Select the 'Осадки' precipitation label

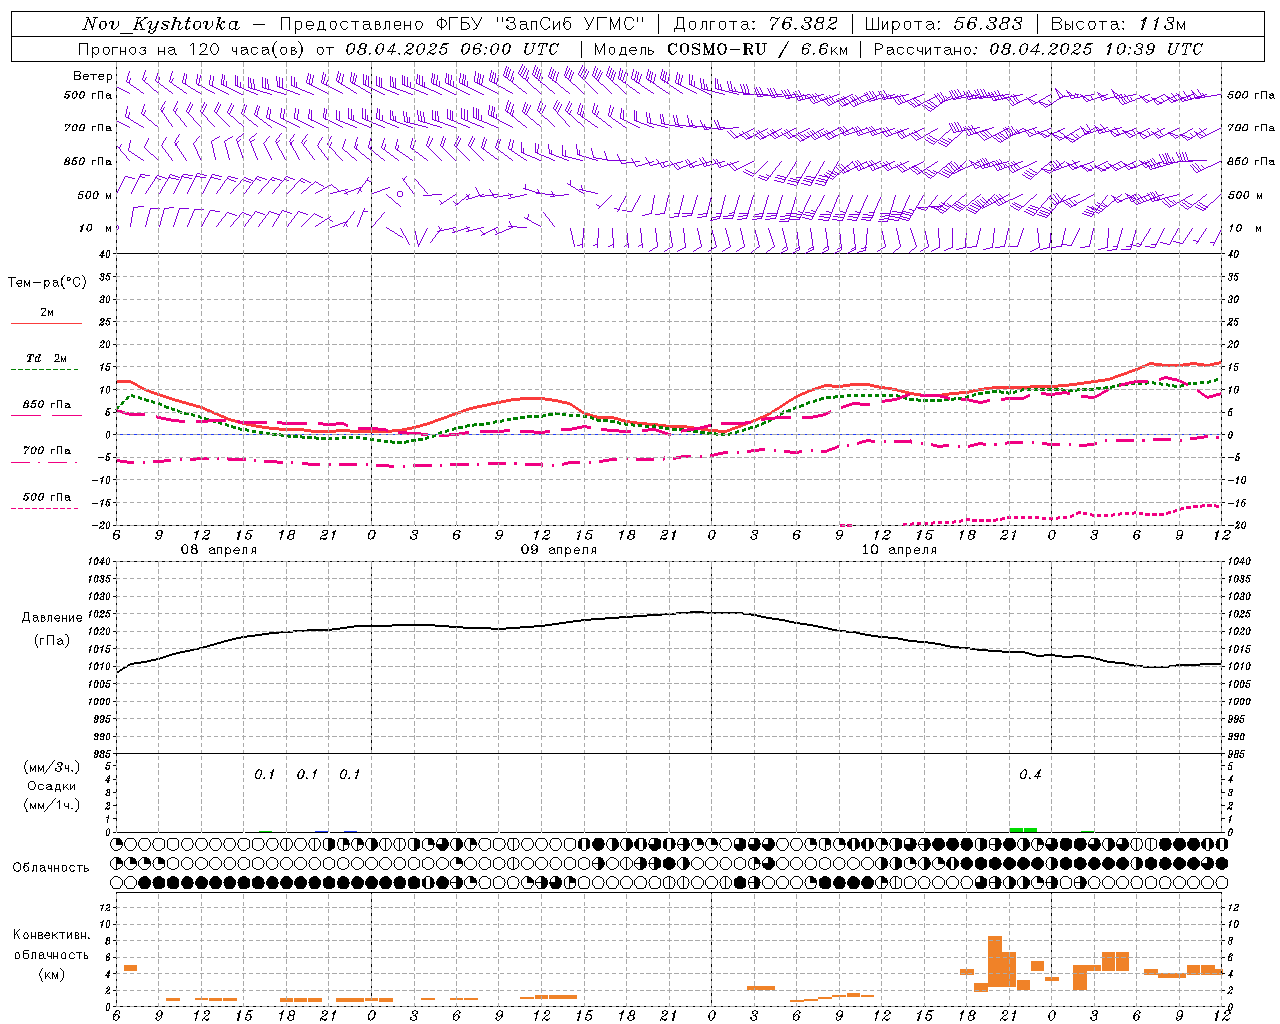click(x=52, y=786)
